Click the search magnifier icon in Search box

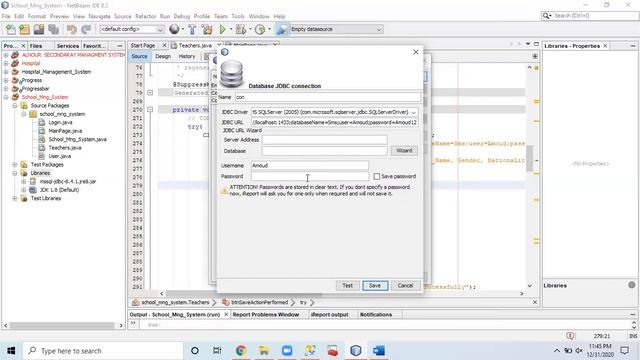point(546,16)
